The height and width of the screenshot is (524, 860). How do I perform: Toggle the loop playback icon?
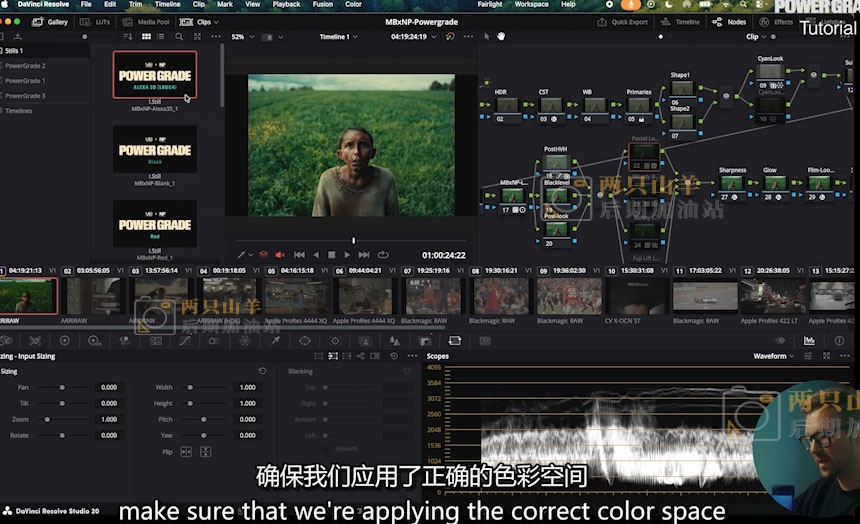pyautogui.click(x=383, y=255)
